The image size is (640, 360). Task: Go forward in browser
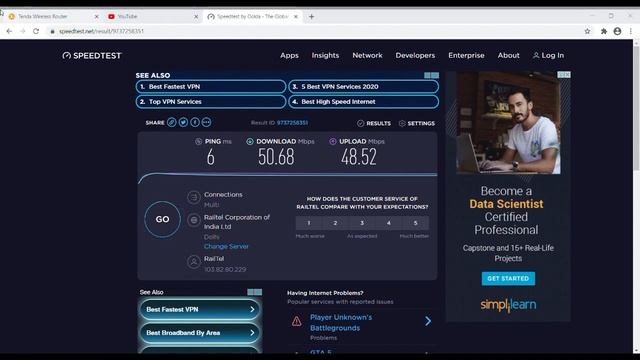point(22,31)
